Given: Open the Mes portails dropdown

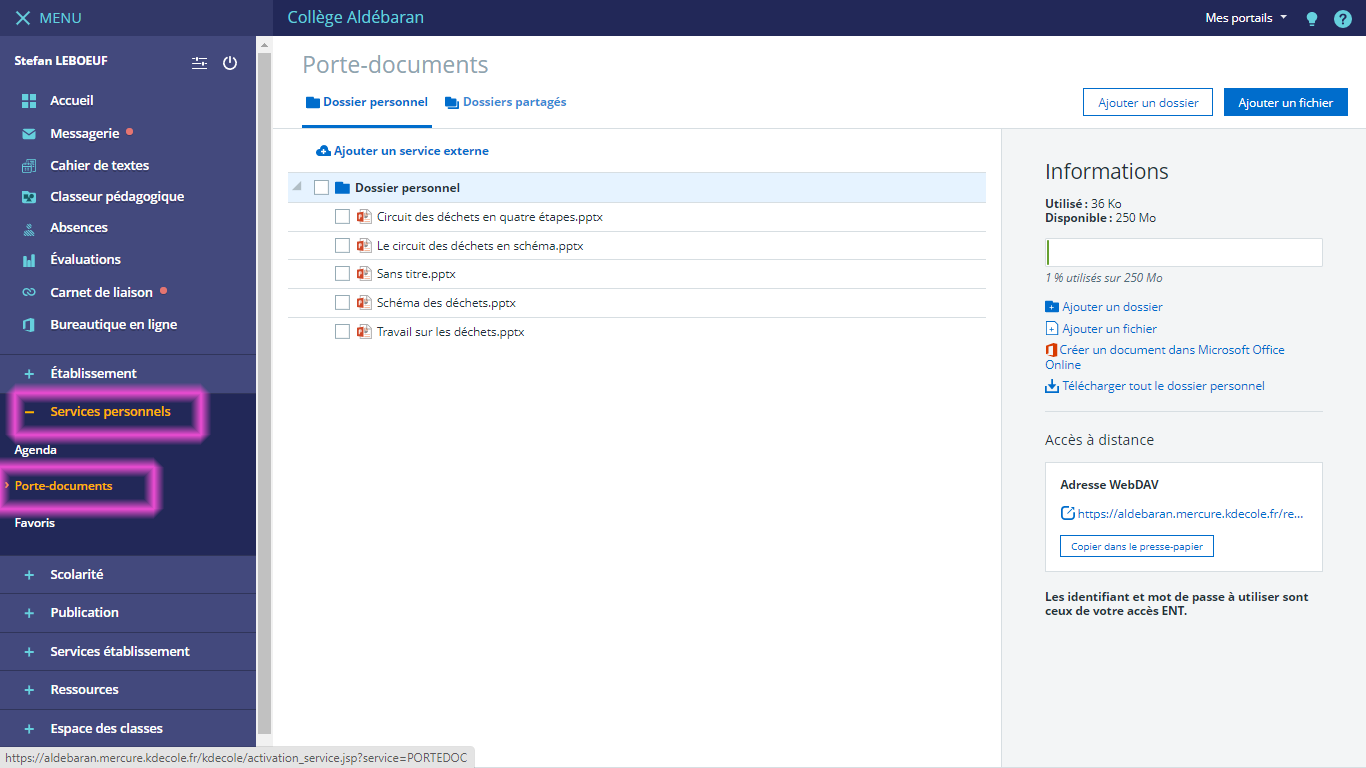Looking at the screenshot, I should point(1246,18).
